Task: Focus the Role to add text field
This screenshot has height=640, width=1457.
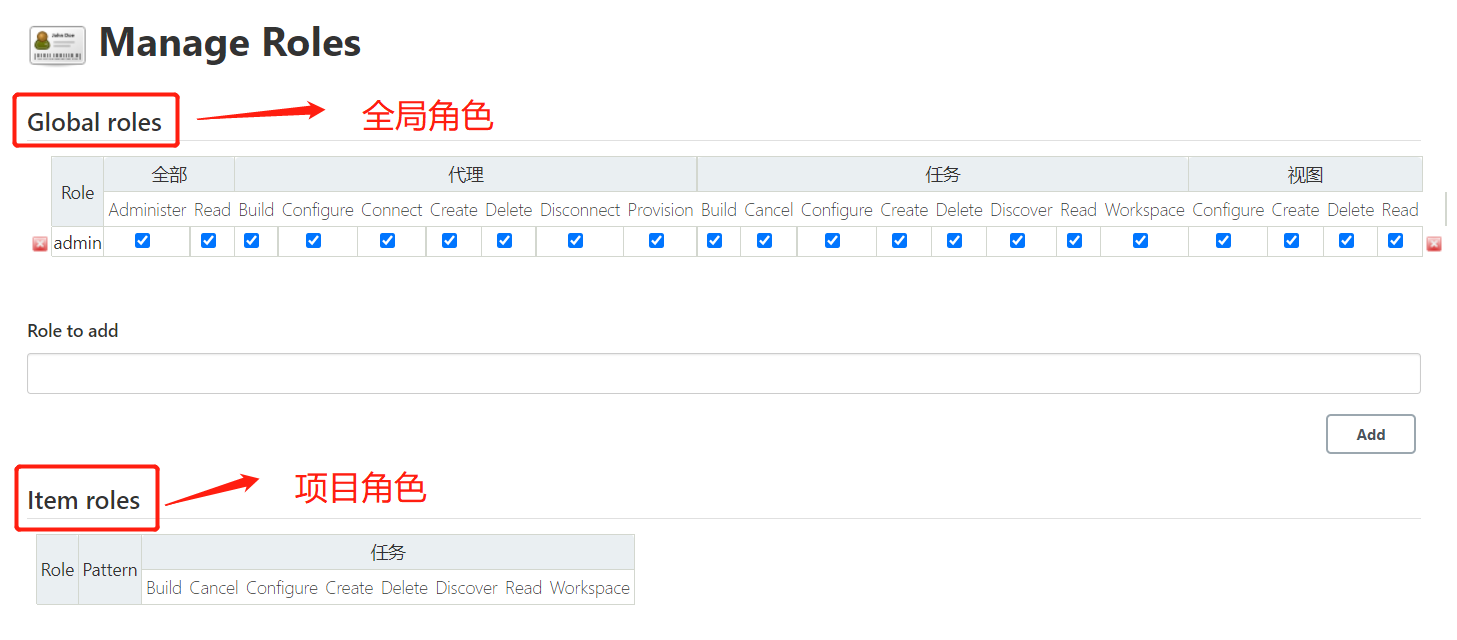Action: (723, 373)
